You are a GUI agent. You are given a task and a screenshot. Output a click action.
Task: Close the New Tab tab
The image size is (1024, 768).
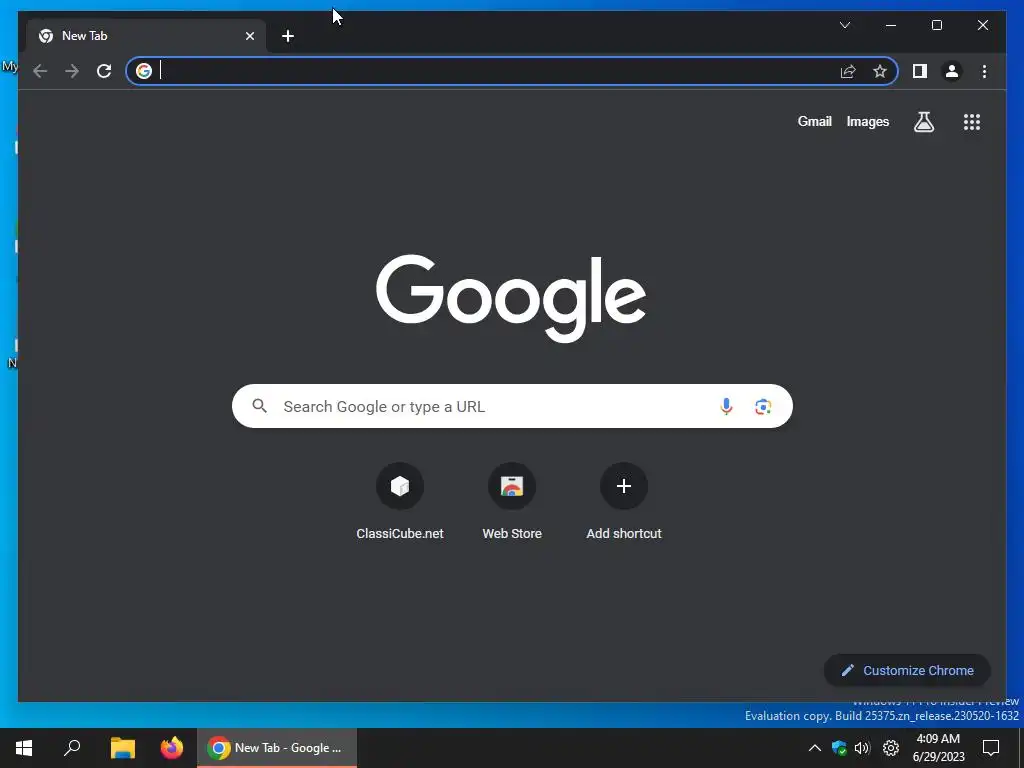tap(249, 36)
